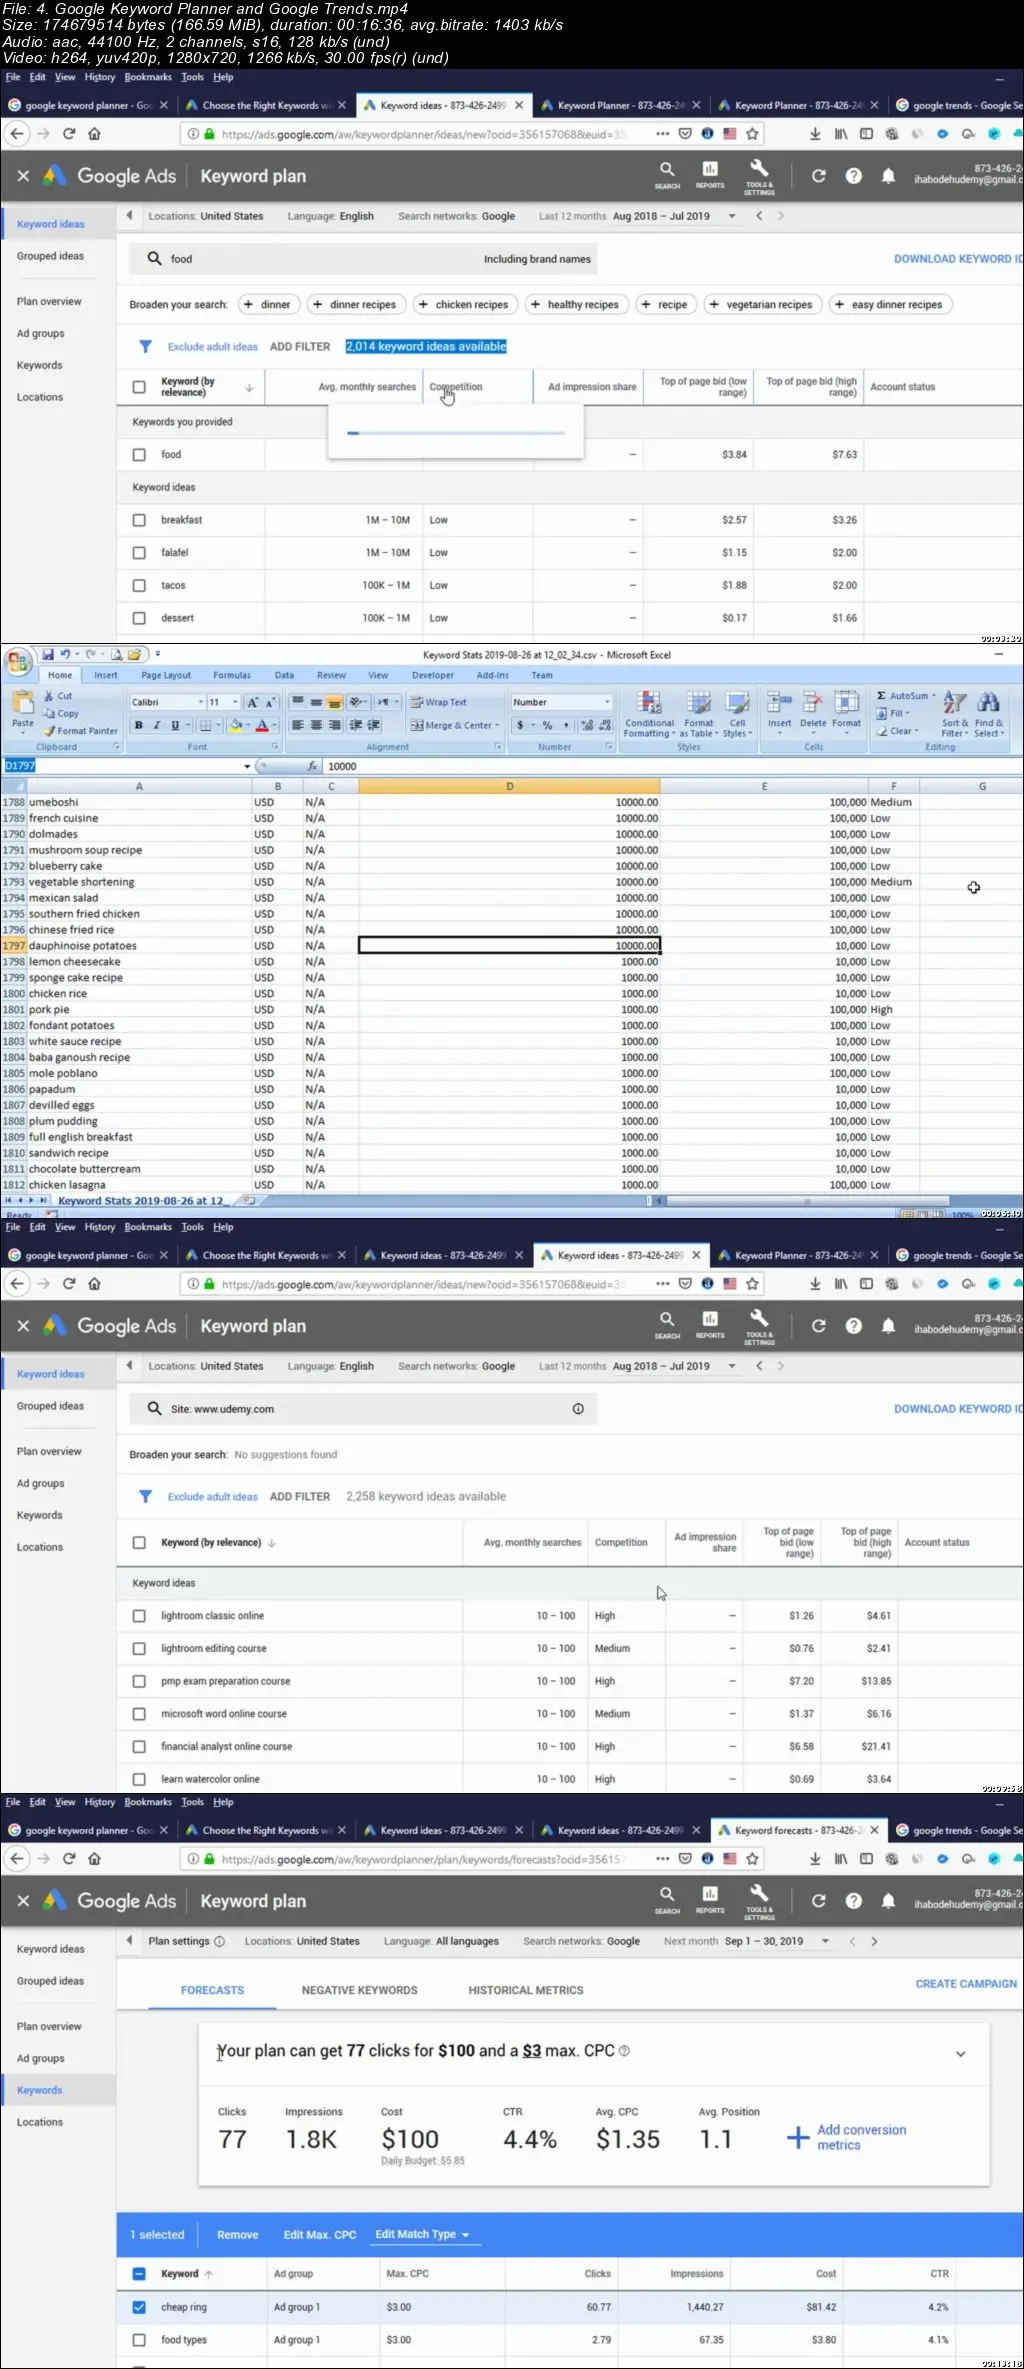Toggle Italic formatting in Excel's Font group
The image size is (1024, 2369).
pos(157,725)
